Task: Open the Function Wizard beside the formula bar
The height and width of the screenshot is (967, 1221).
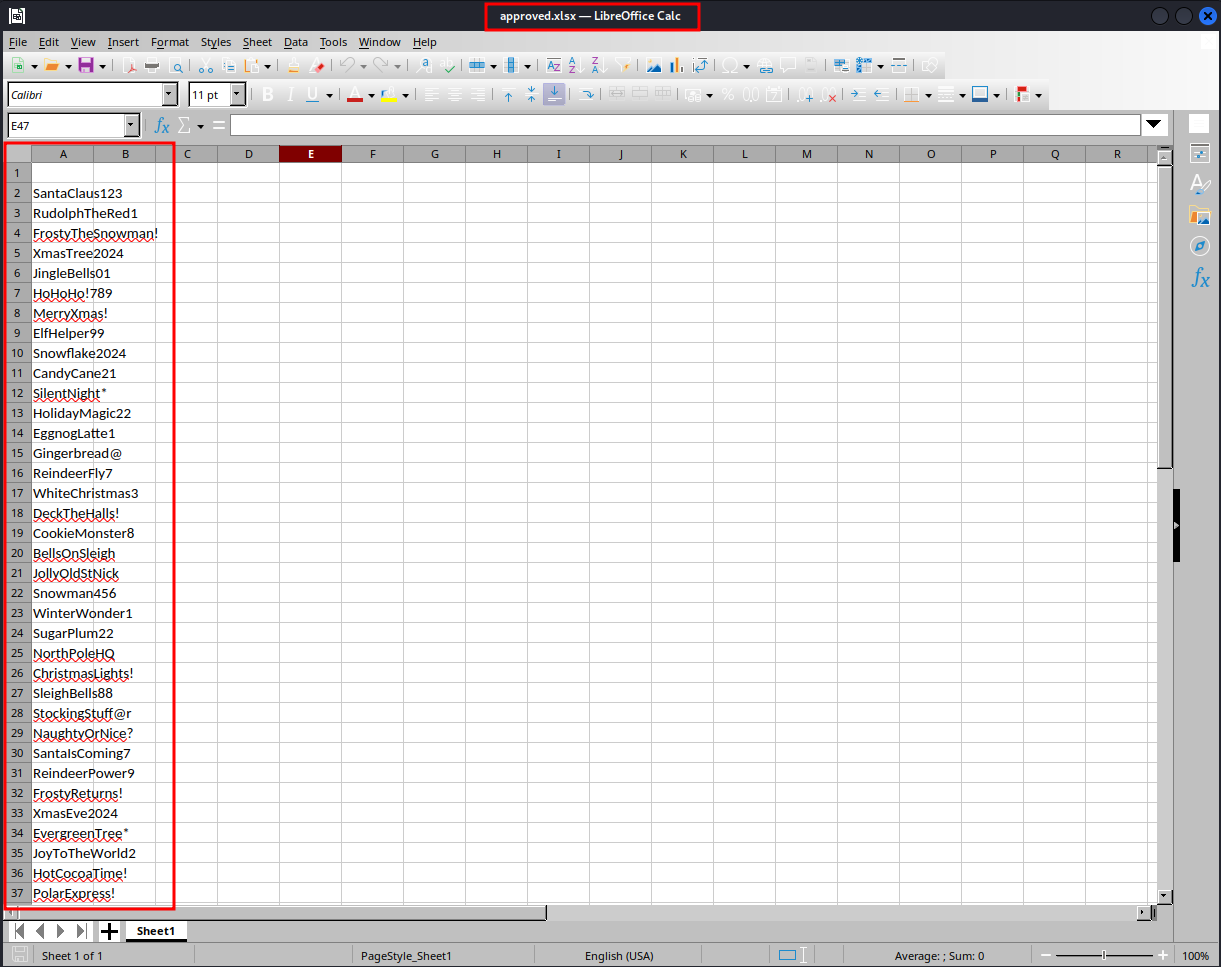Action: [162, 126]
